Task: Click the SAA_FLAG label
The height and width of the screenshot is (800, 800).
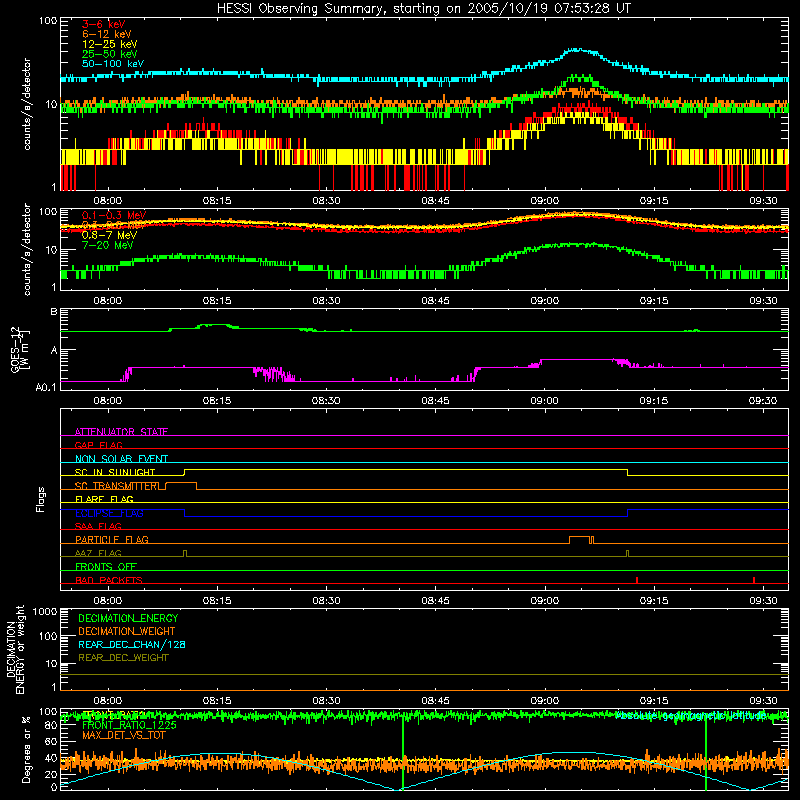Action: click(98, 527)
